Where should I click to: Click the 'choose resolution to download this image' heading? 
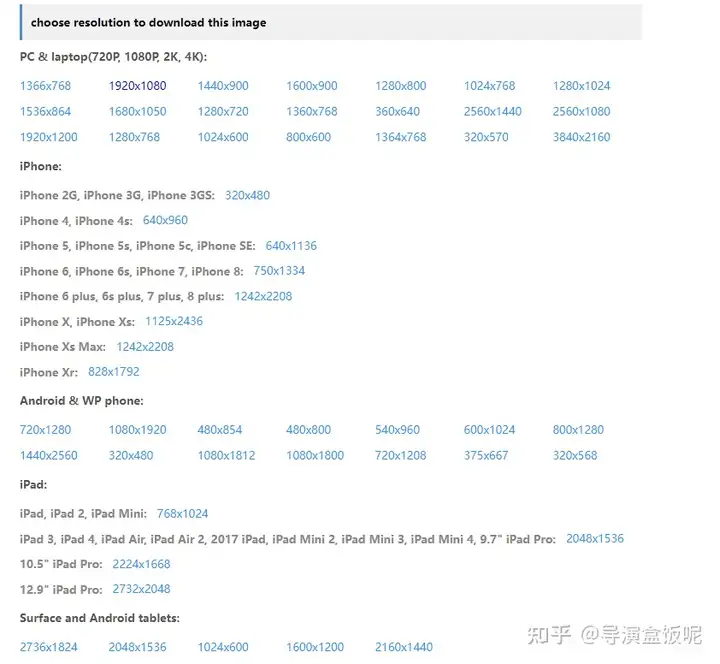pyautogui.click(x=148, y=23)
